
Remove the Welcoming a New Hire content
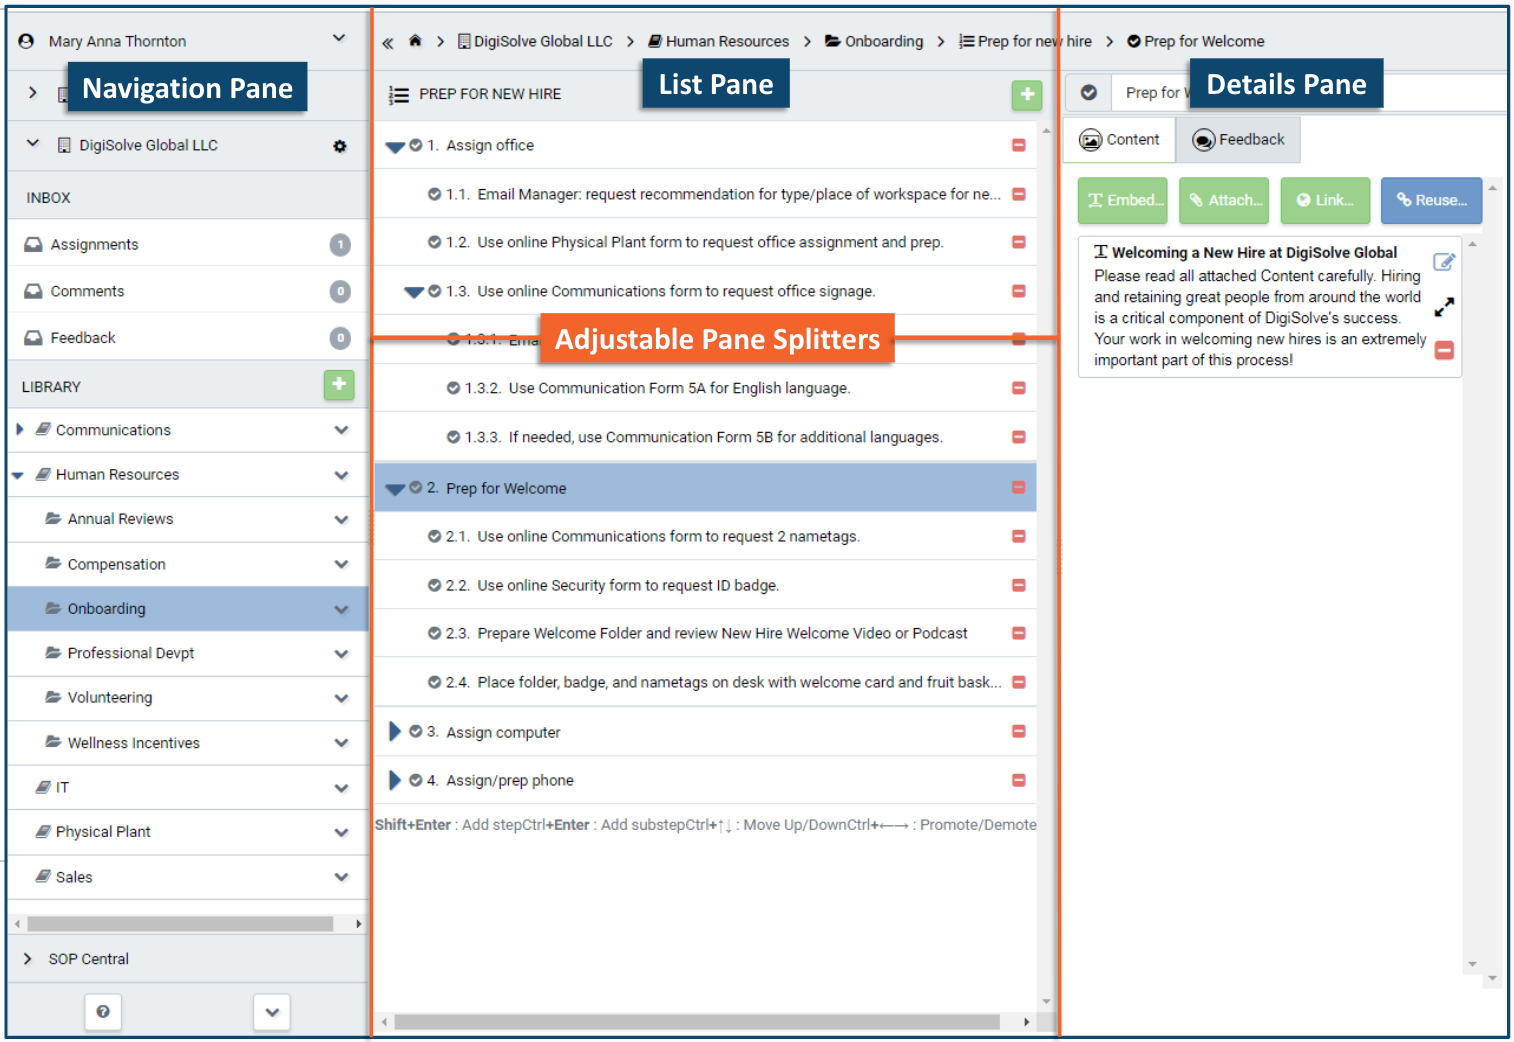[x=1444, y=350]
